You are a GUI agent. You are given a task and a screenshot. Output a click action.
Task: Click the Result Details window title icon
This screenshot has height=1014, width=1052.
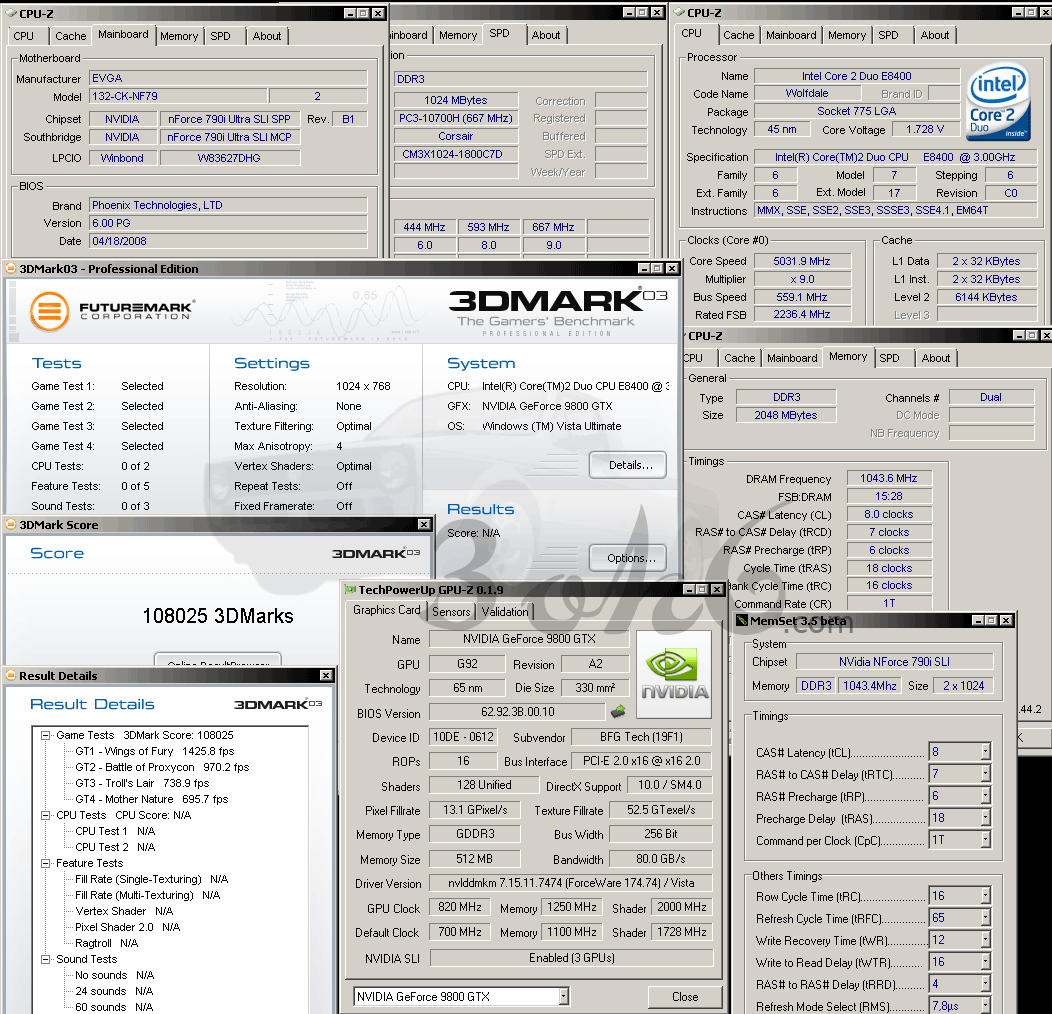pos(11,675)
